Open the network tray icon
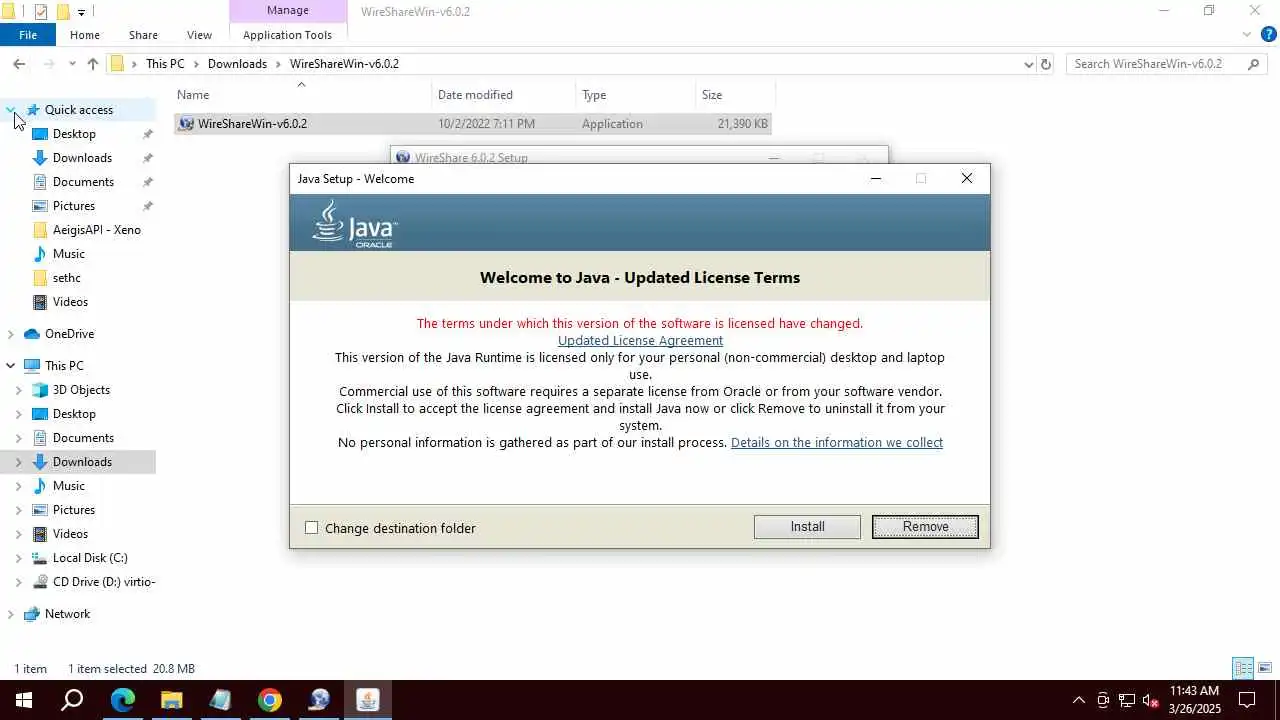The image size is (1280, 720). click(1127, 700)
